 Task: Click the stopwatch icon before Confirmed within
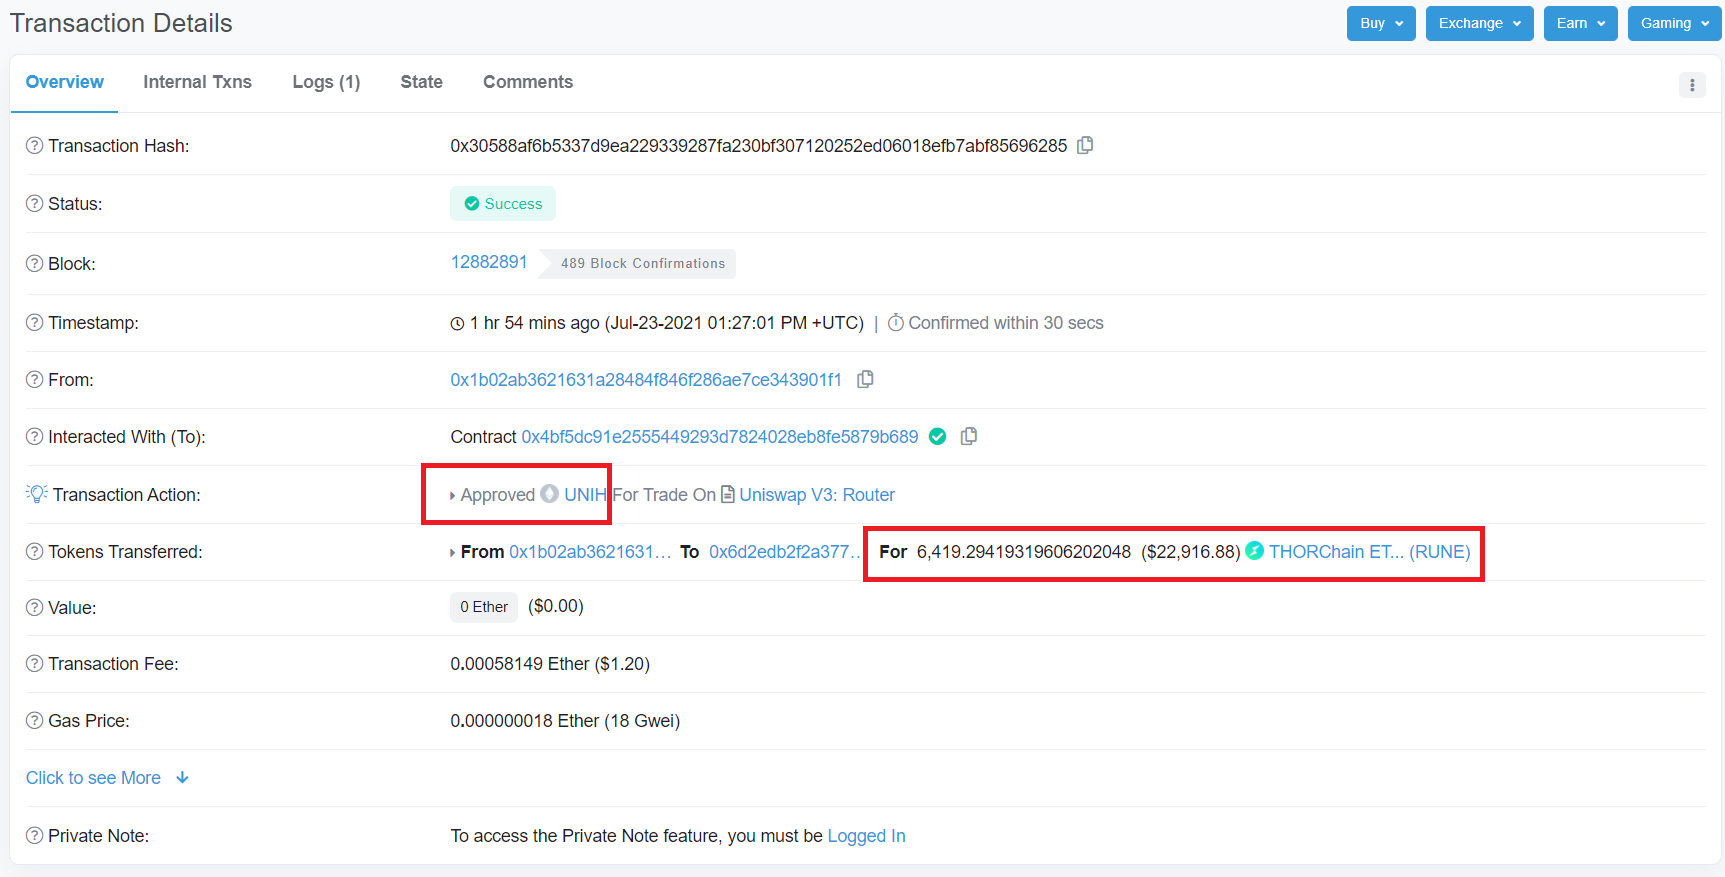coord(896,323)
